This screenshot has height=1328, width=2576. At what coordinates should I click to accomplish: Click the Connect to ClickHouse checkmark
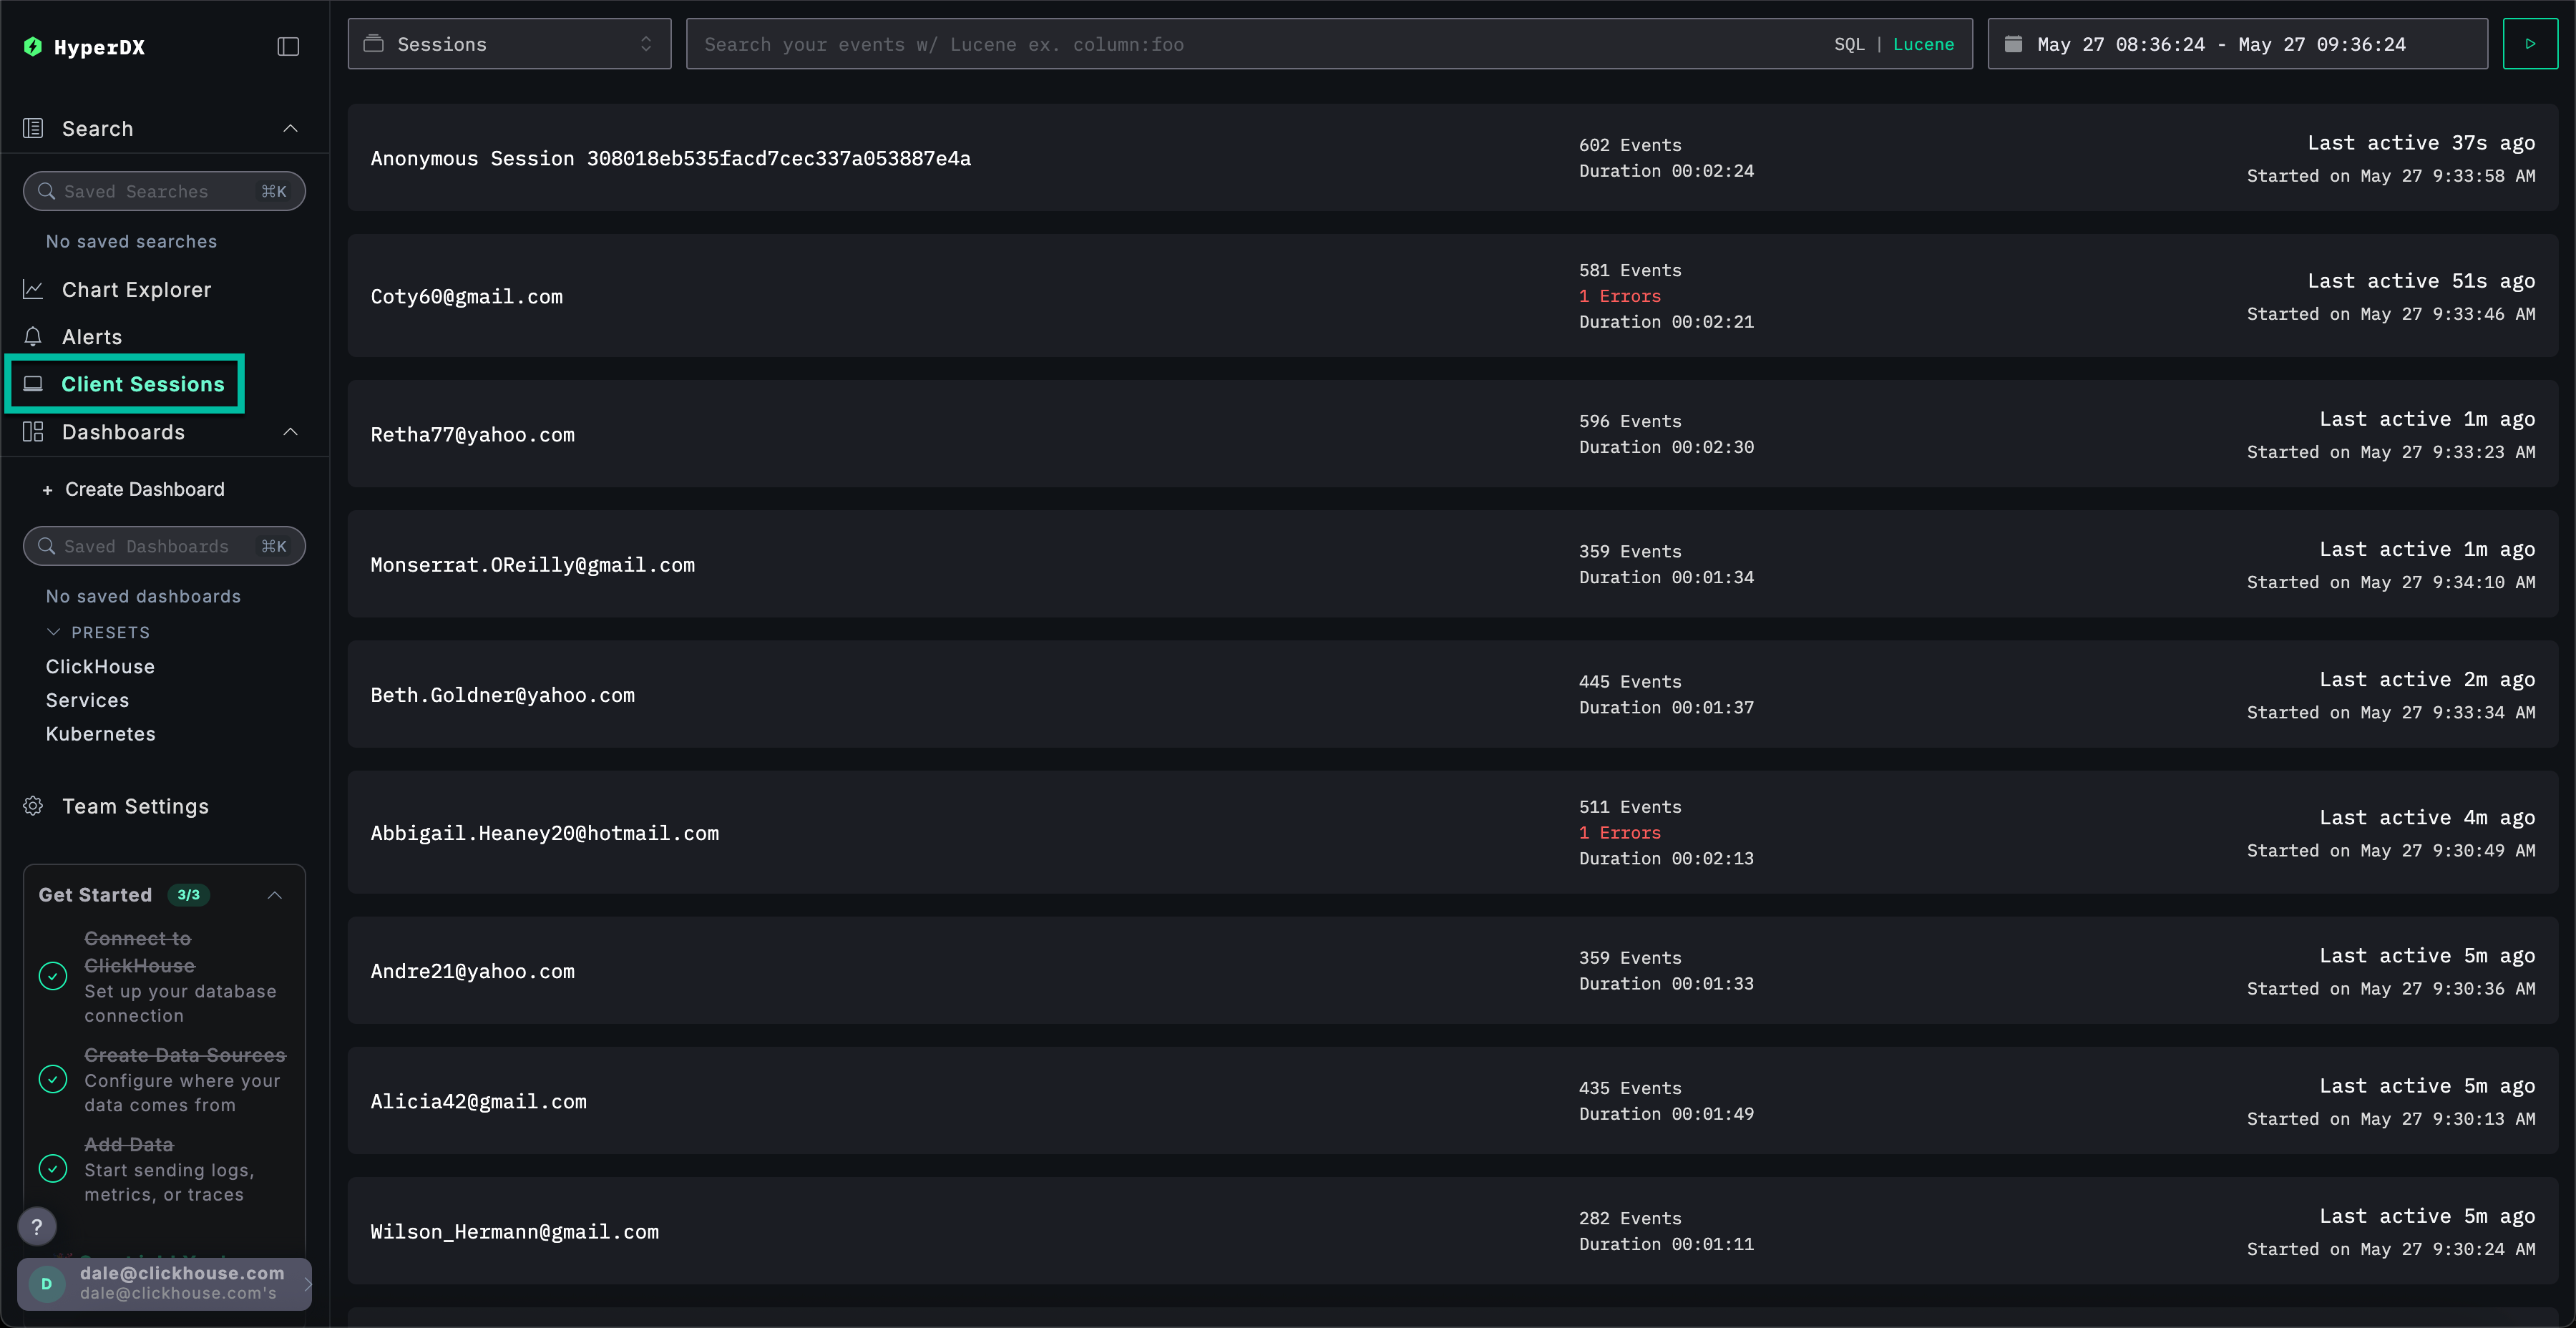[53, 976]
